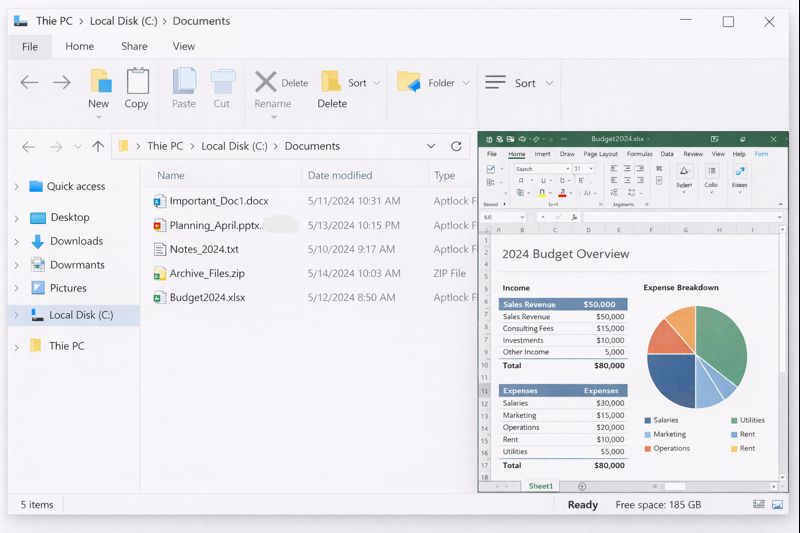Click the New item icon in ribbon

tap(100, 81)
